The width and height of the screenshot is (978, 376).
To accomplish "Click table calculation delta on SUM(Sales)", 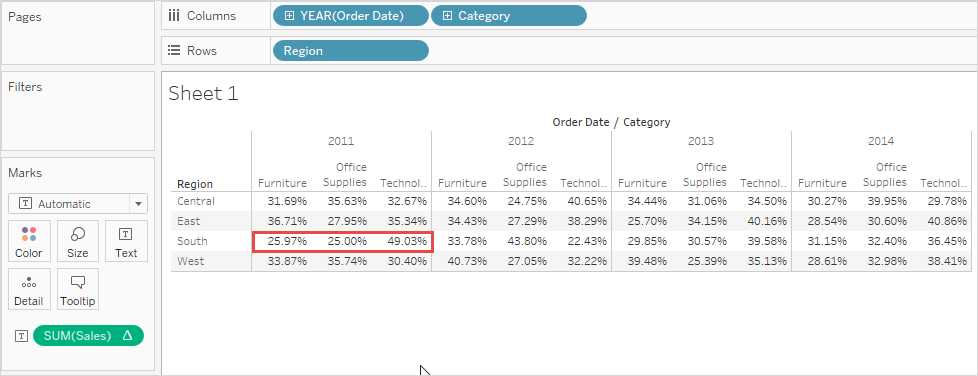I will click(x=127, y=335).
